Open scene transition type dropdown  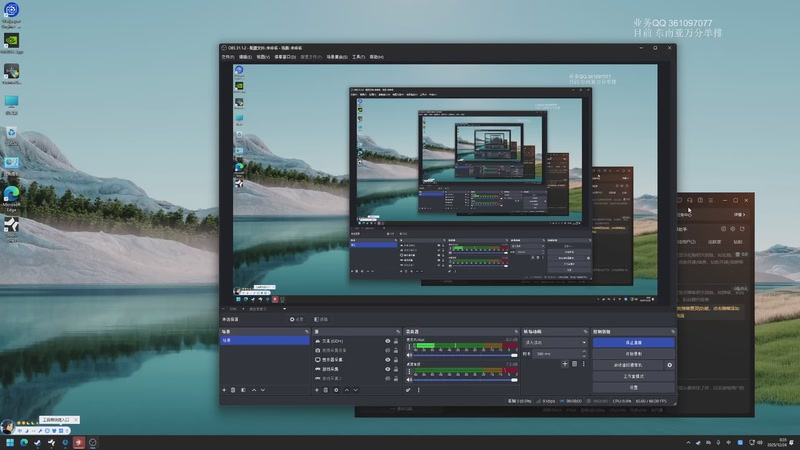pos(555,342)
